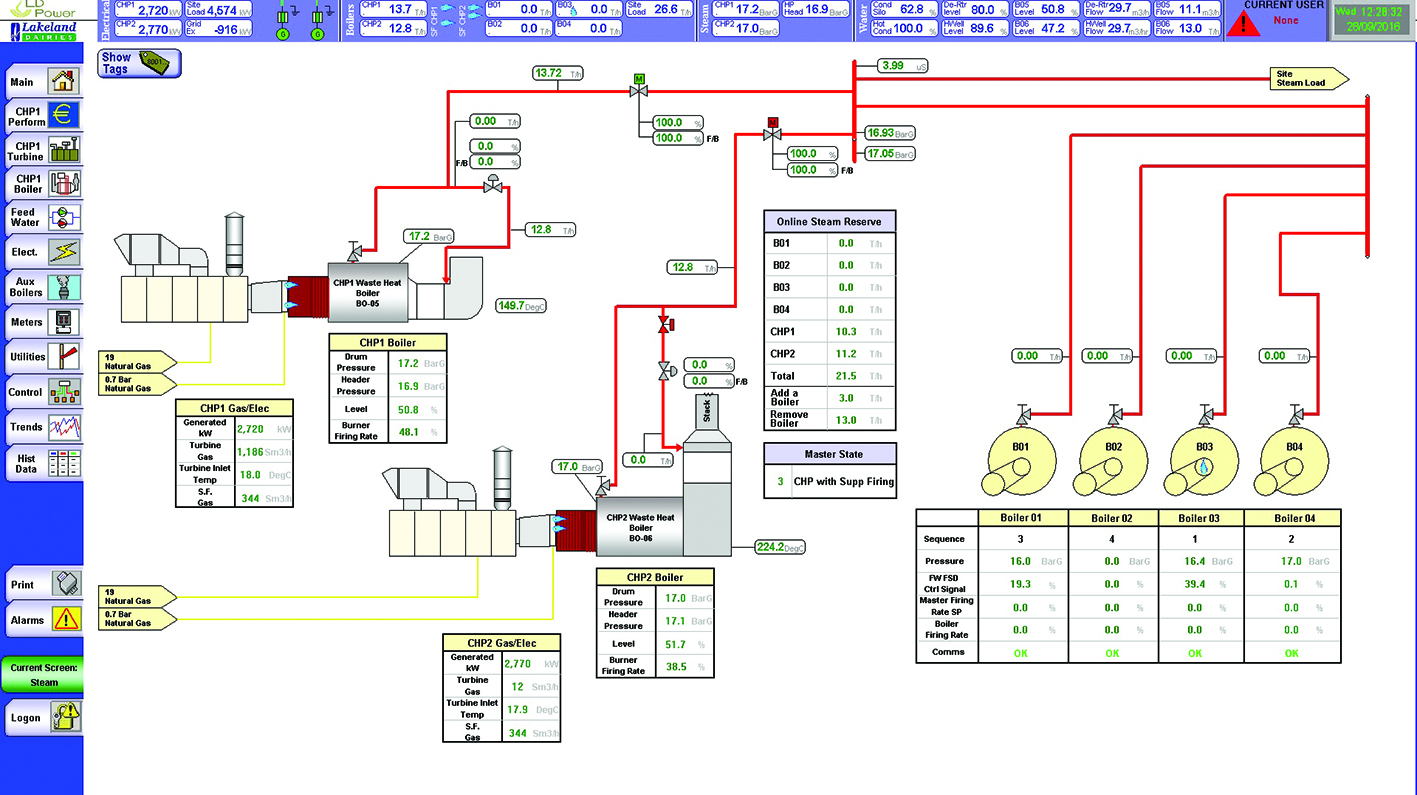Click CHP2 Generated kW 2,770 value
Viewport: 1417px width, 795px height.
(518, 663)
